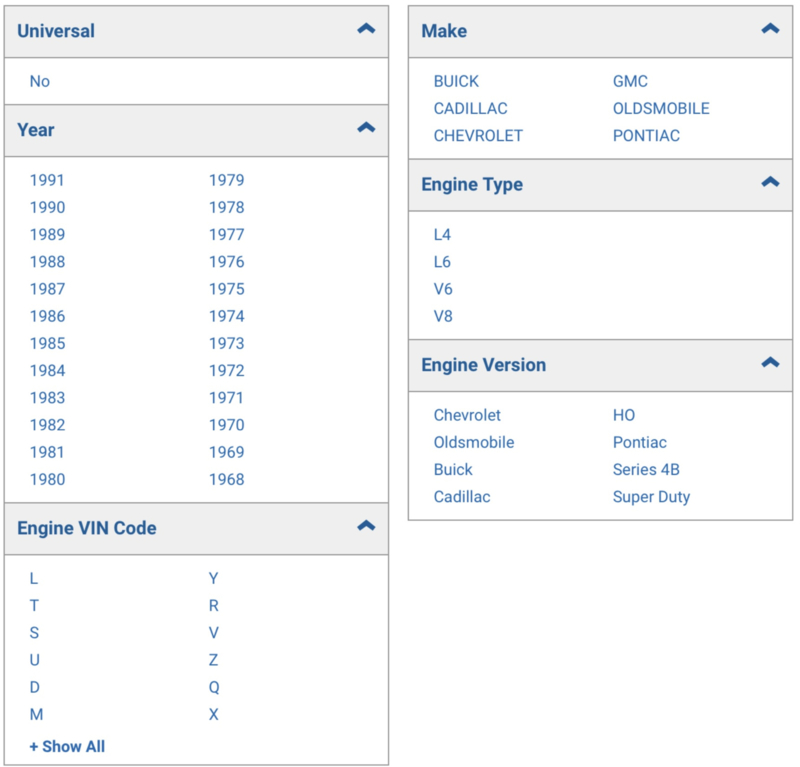Select year 1975 filter

[x=227, y=289]
